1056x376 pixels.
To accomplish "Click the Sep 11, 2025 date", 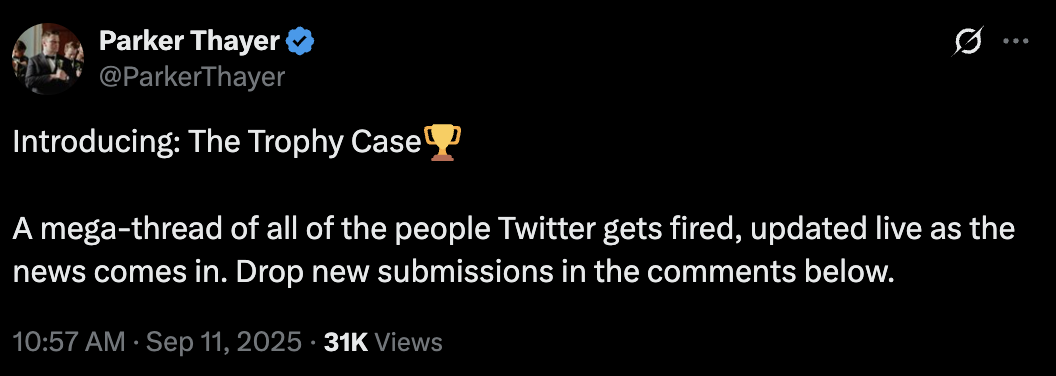I will pyautogui.click(x=224, y=342).
